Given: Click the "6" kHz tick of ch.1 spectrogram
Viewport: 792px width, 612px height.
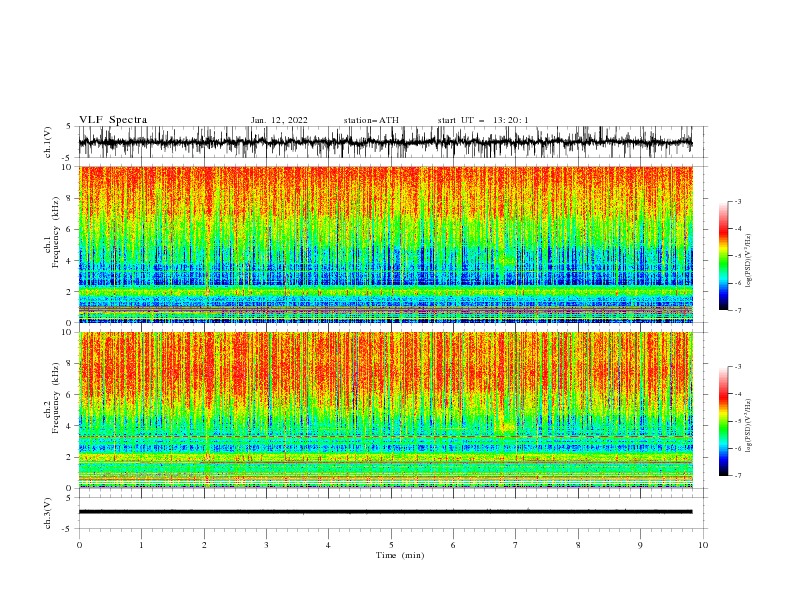Looking at the screenshot, I should [70, 229].
